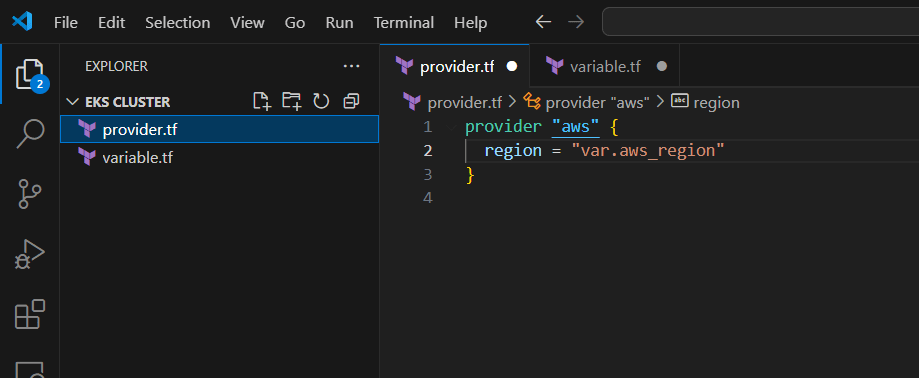Screen dimensions: 919x378
Task: Open the Search view in activity bar
Action: click(x=30, y=134)
